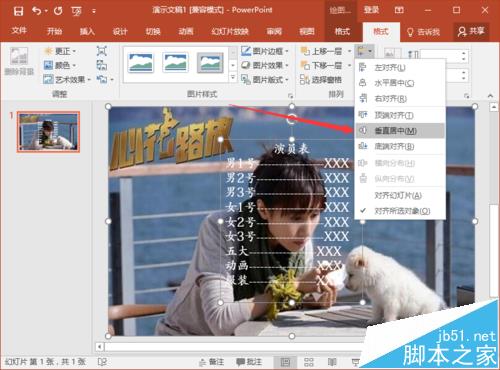The image size is (500, 370).
Task: Undo the last action with the undo arrow
Action: [37, 11]
